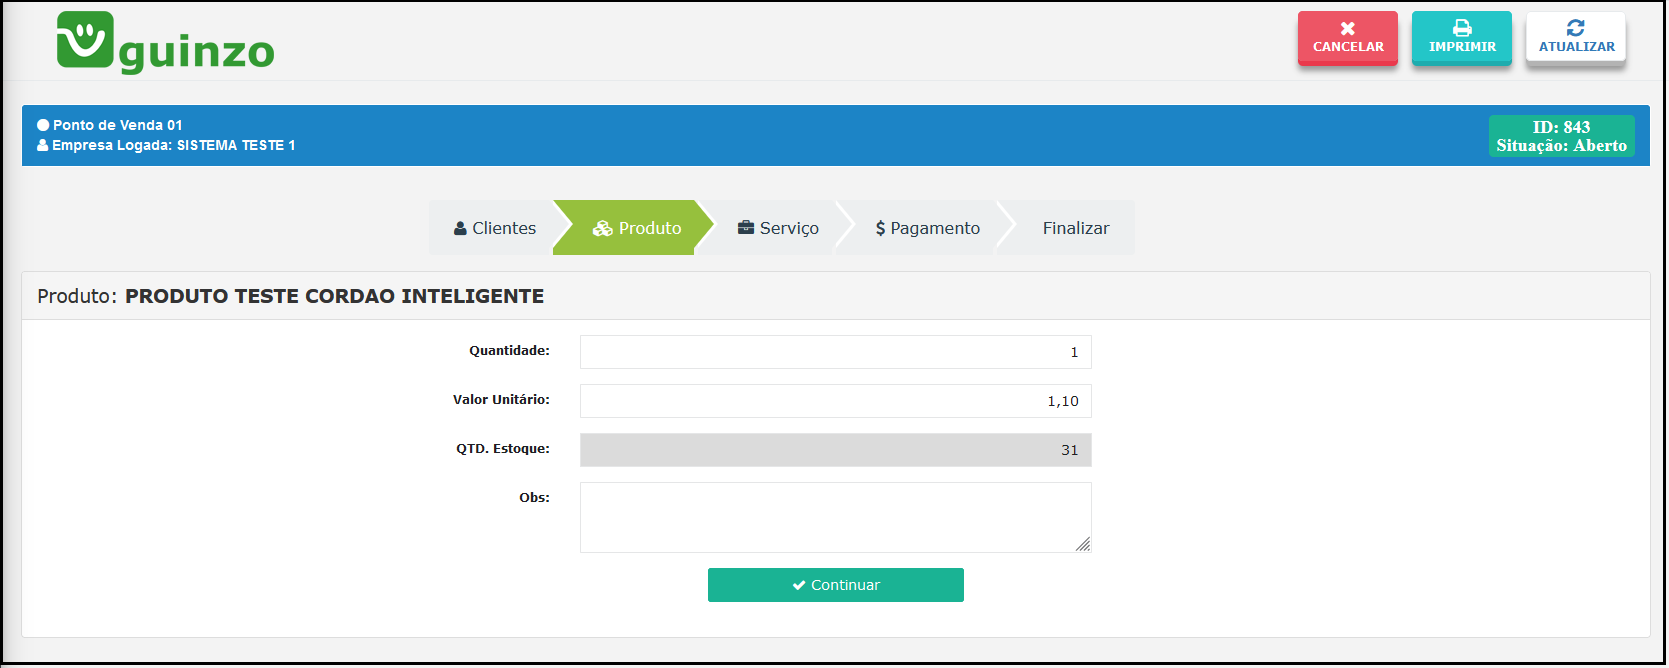Focus the Quantidade input field
This screenshot has height=668, width=1669.
(x=835, y=352)
